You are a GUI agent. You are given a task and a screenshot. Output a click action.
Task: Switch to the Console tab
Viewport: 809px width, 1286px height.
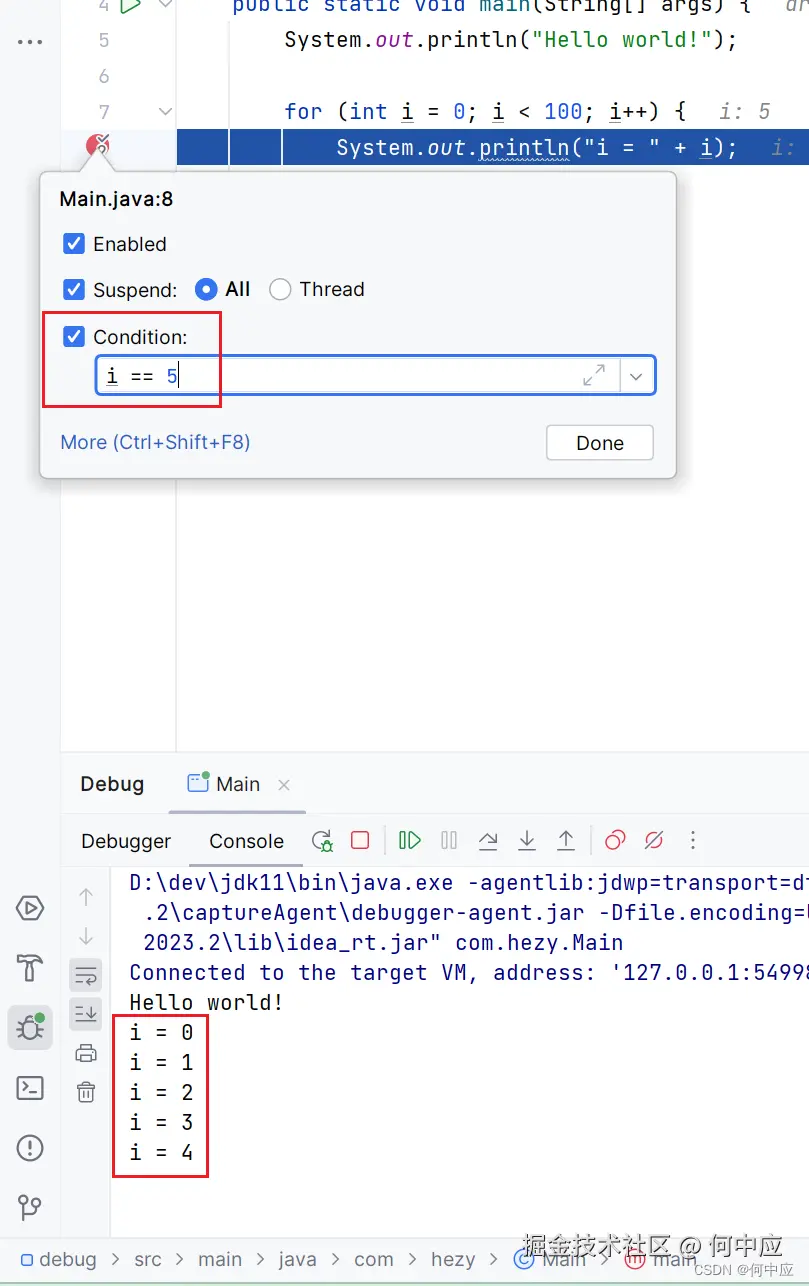coord(247,841)
